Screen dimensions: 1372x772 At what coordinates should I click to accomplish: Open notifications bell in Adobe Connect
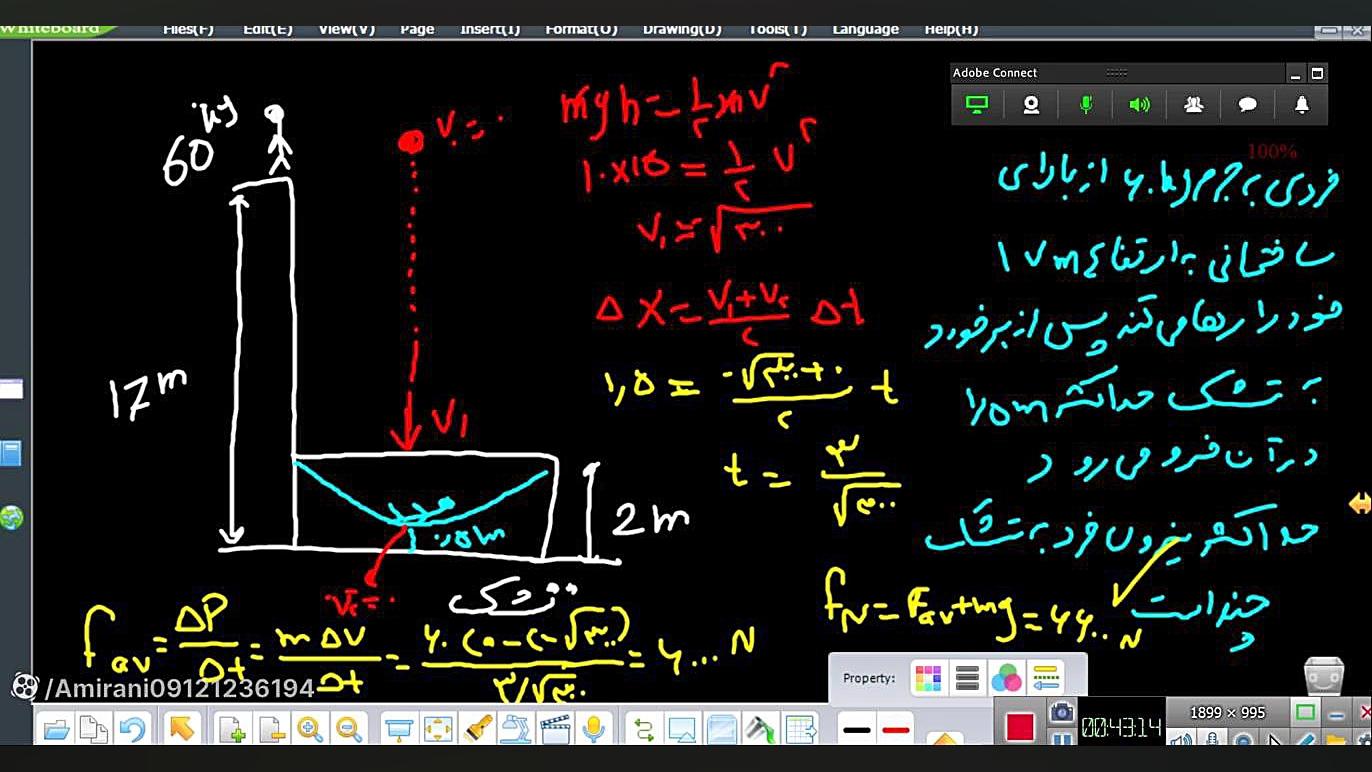[x=1301, y=105]
